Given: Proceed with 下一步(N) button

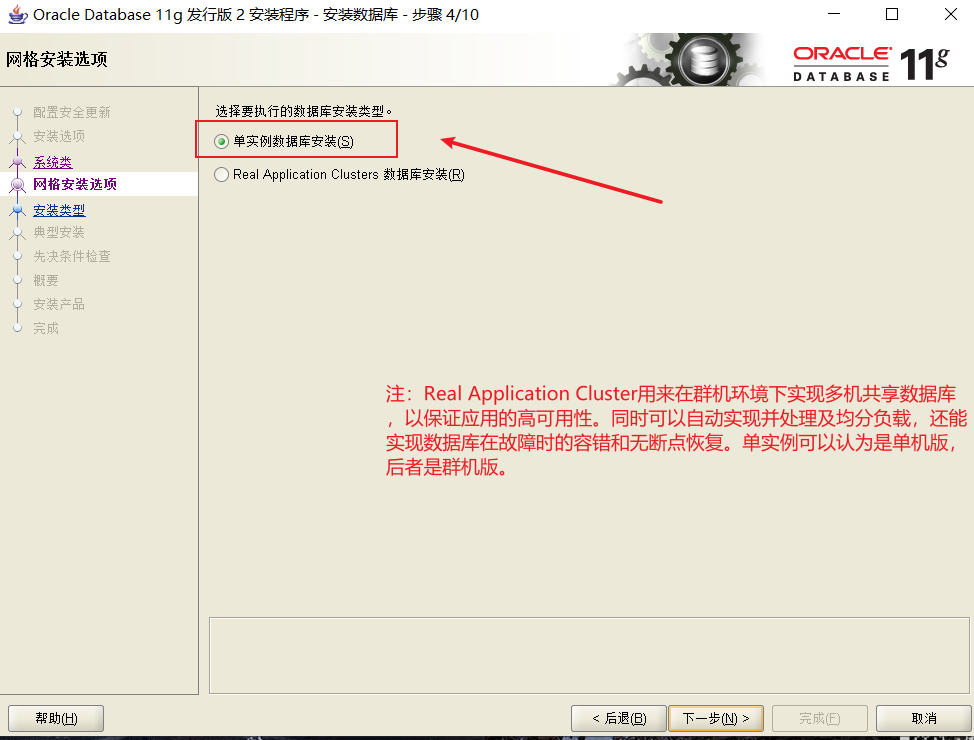Looking at the screenshot, I should point(716,718).
